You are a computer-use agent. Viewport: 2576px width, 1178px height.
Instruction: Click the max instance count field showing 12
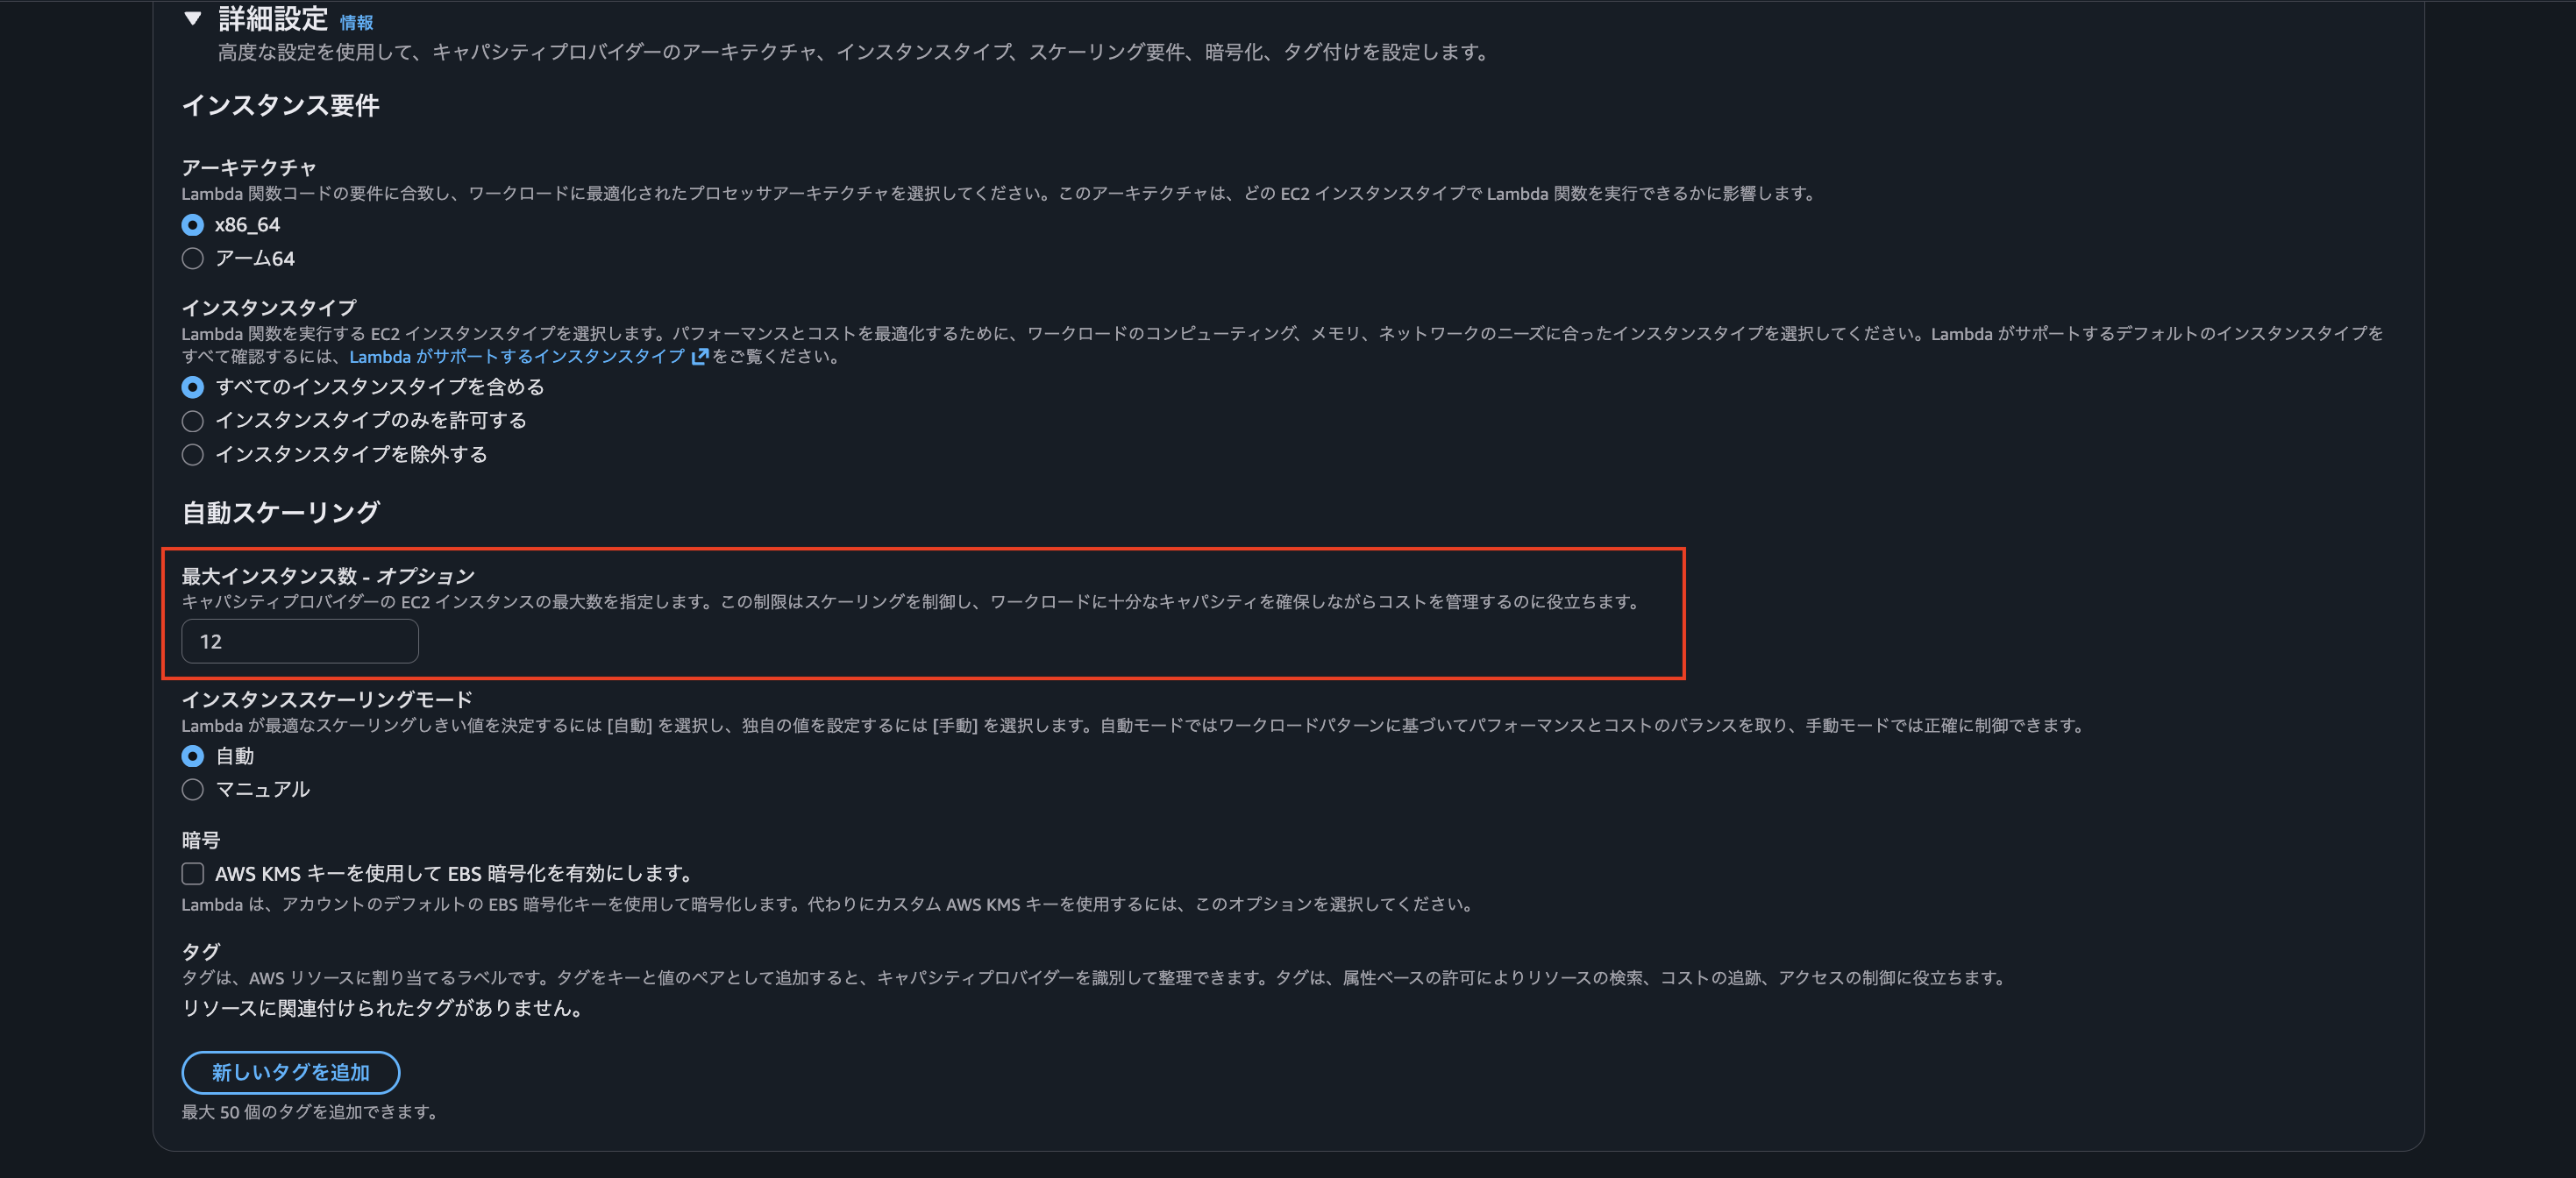pos(298,641)
